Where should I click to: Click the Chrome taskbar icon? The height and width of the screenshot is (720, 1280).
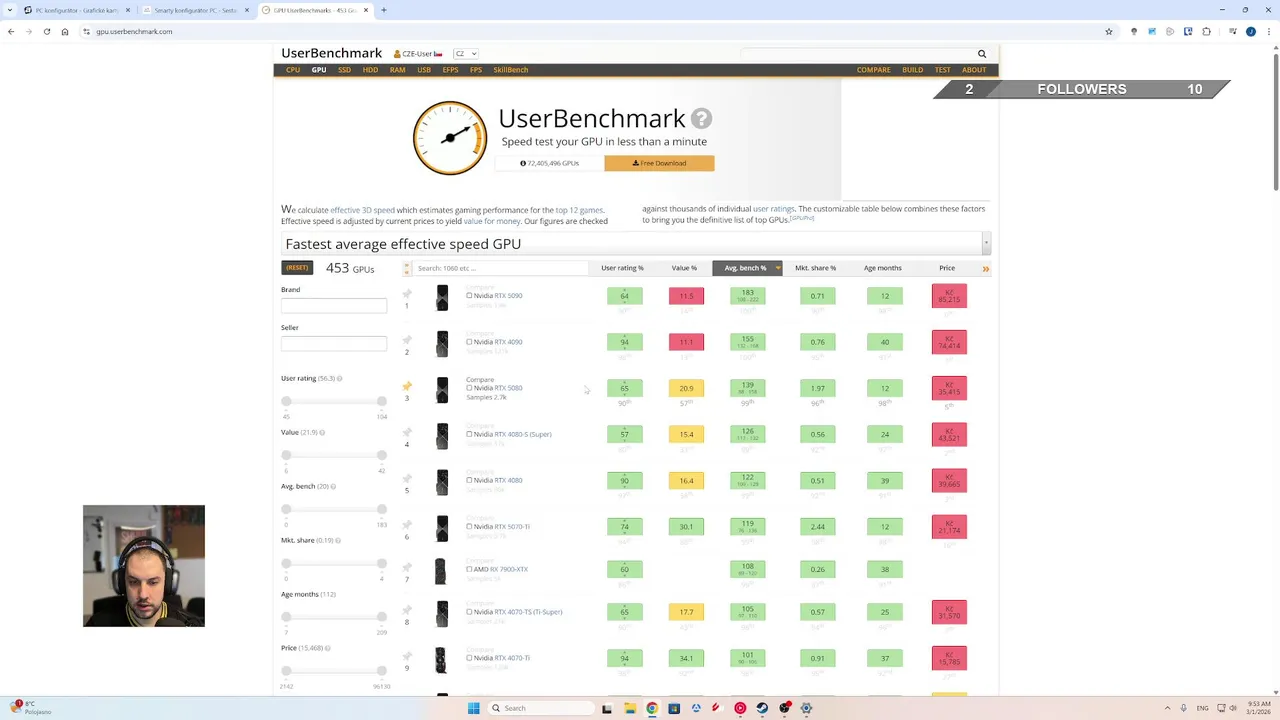point(652,708)
